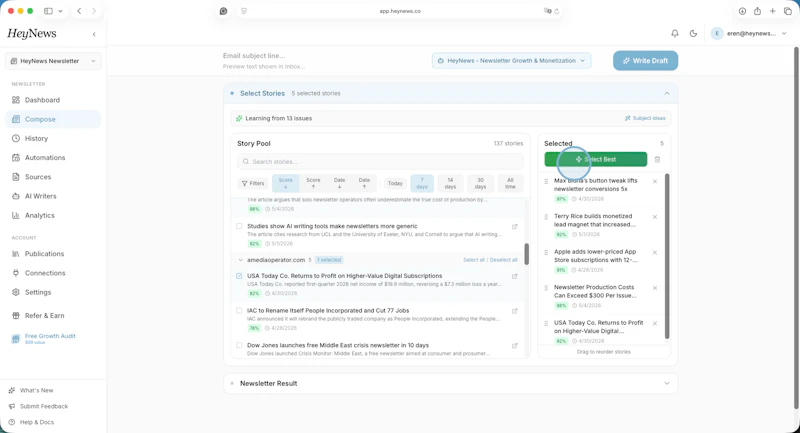Click Deselect all for amediaoperator.com
This screenshot has height=433, width=800.
[x=503, y=260]
